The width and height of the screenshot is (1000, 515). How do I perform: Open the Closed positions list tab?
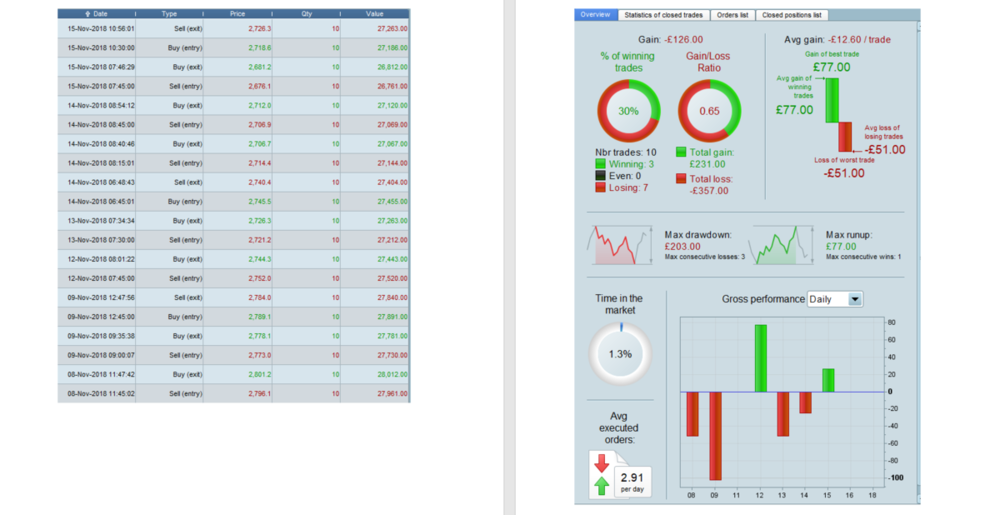coord(791,15)
